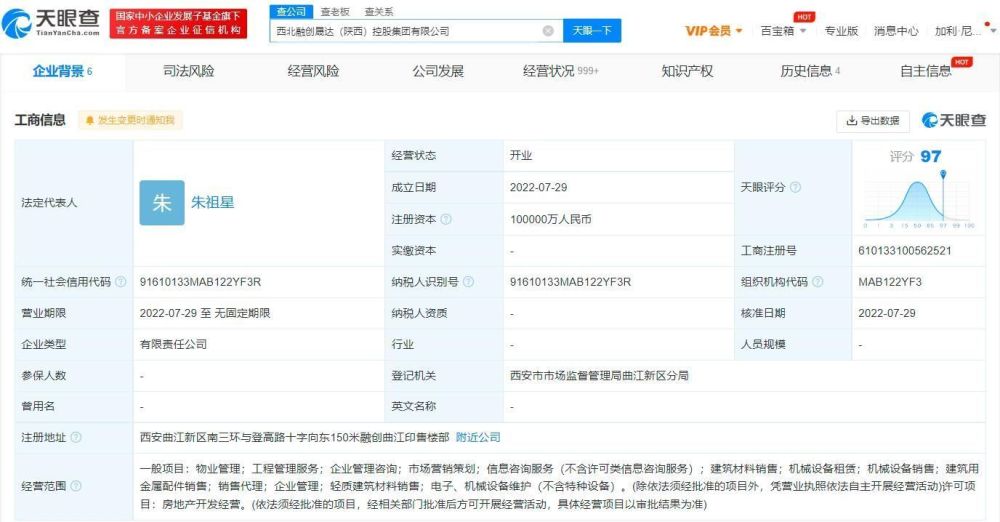Click question icon beside 统一社会信用代码
This screenshot has height=522, width=1000.
click(121, 281)
